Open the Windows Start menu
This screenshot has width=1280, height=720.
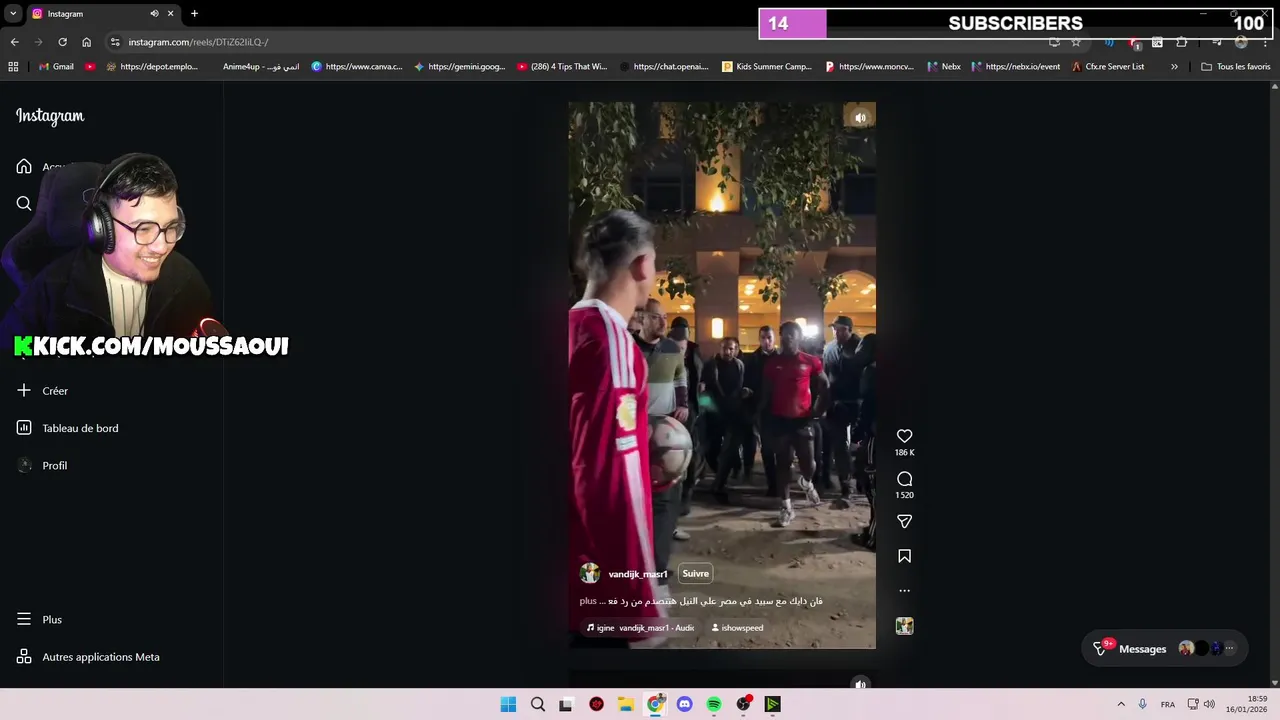508,704
